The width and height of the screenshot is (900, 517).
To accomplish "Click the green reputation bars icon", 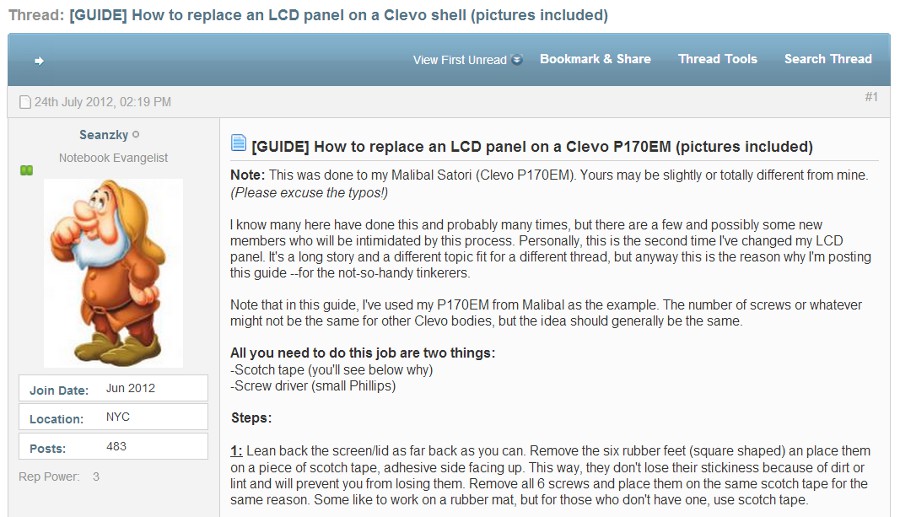I will (26, 170).
